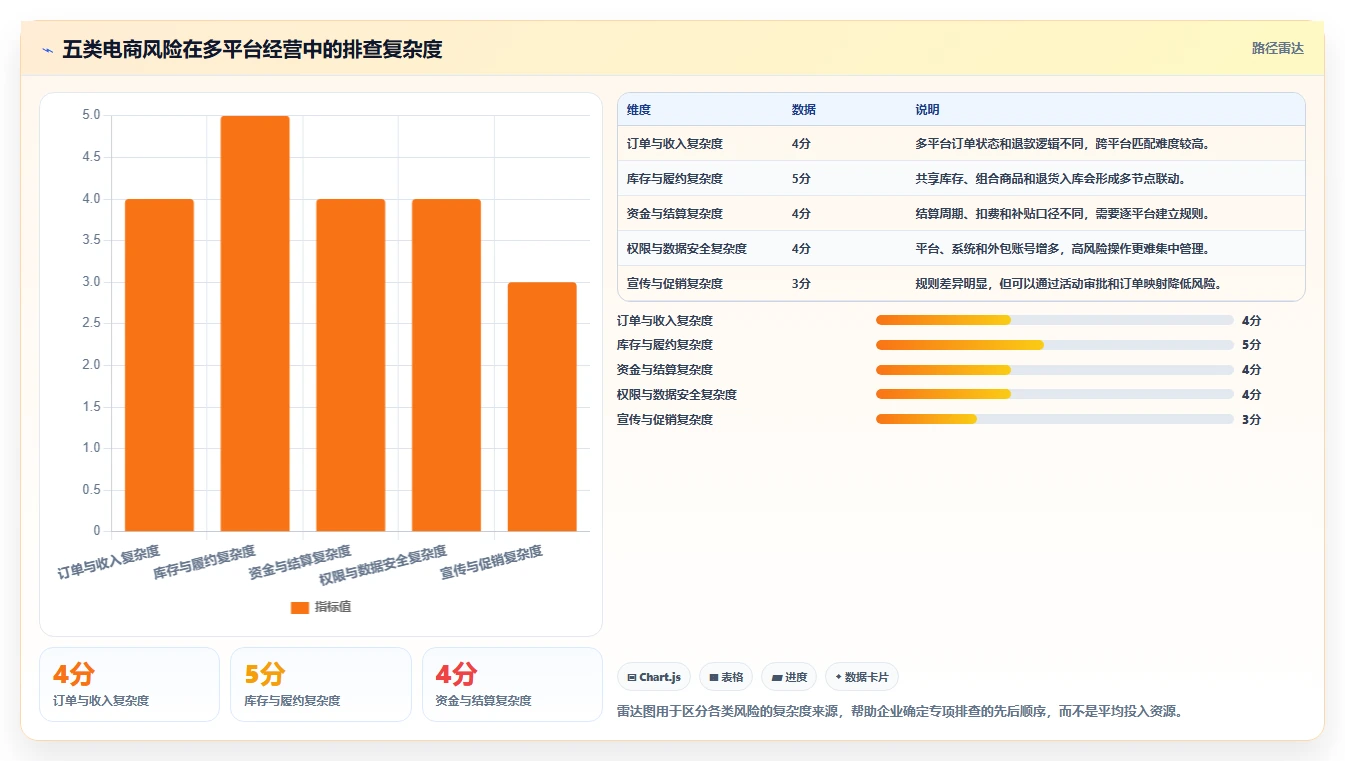Image resolution: width=1345 pixels, height=761 pixels.
Task: Click the description starting 规则差异明显
Action: [x=1070, y=284]
